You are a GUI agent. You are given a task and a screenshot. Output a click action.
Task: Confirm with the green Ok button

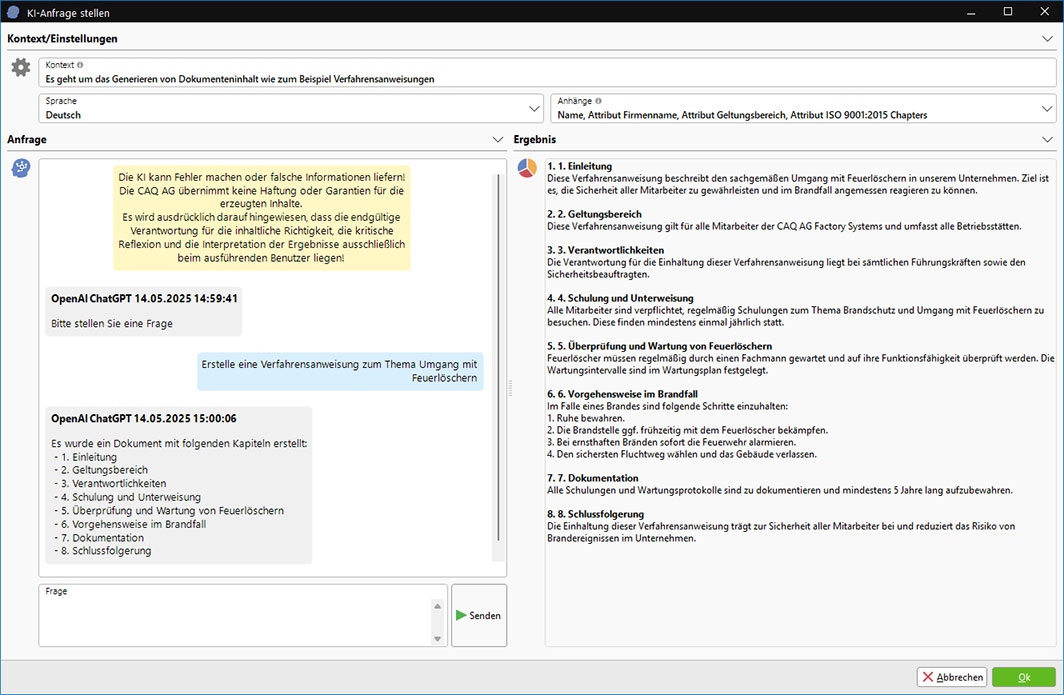pos(1023,677)
